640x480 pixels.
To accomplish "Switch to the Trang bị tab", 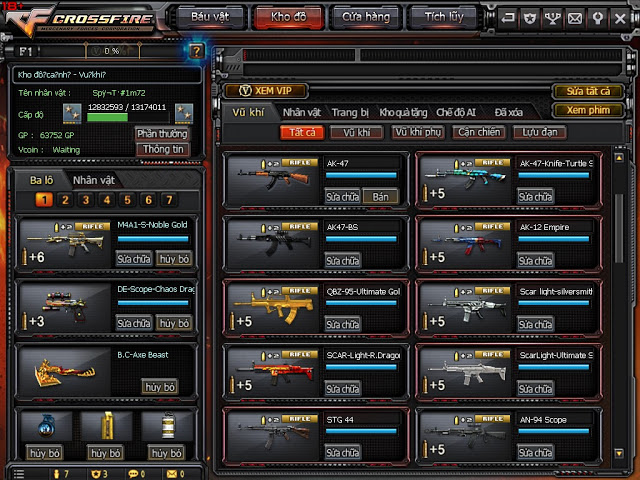I will point(350,112).
